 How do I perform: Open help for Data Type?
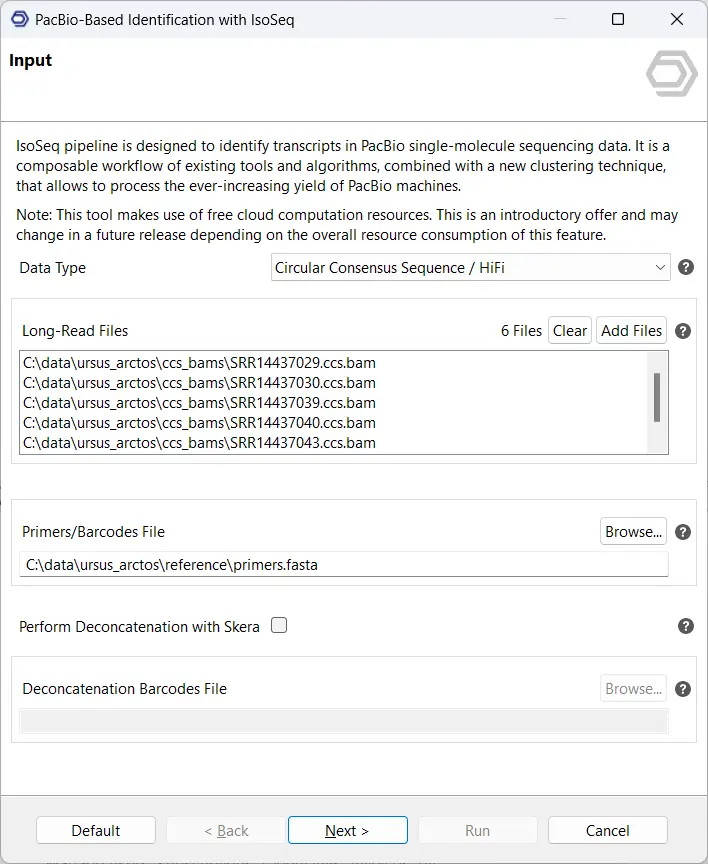point(685,267)
